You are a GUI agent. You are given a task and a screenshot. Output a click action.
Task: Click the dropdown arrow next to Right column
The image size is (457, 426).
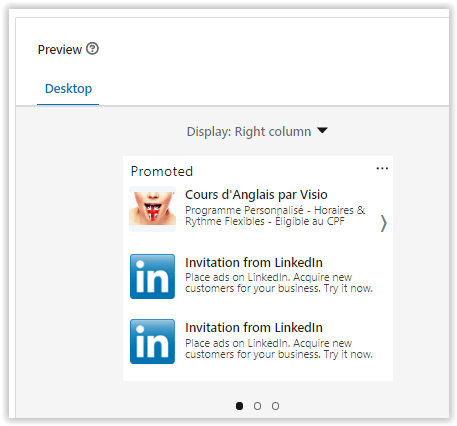point(322,130)
